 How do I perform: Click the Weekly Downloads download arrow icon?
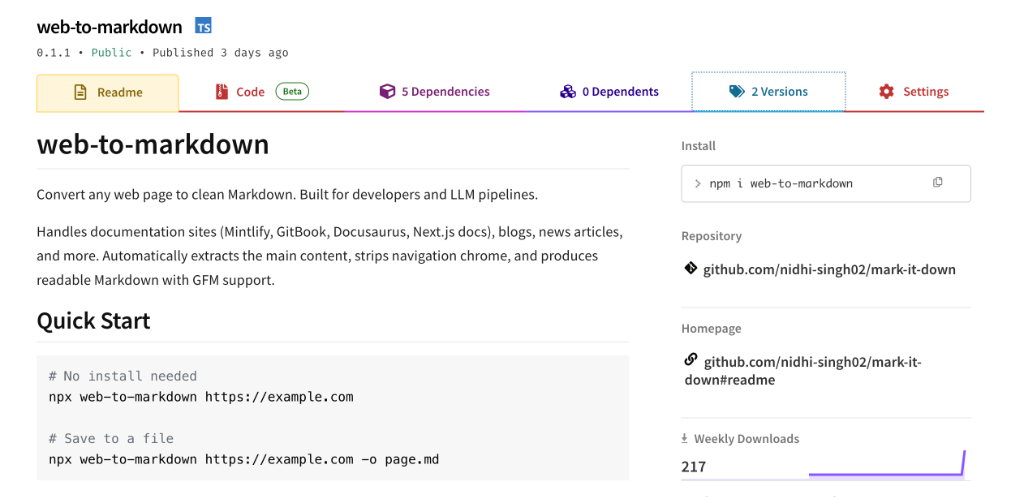(x=685, y=438)
